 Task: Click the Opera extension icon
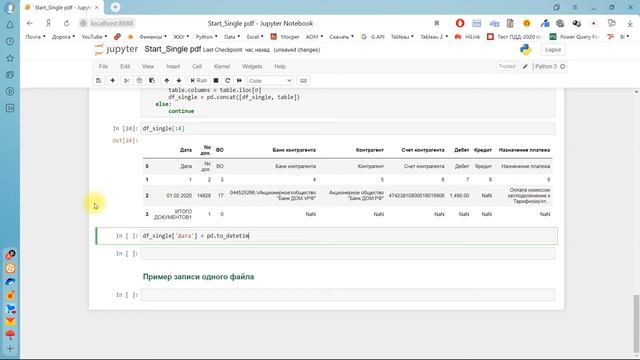coord(460,23)
